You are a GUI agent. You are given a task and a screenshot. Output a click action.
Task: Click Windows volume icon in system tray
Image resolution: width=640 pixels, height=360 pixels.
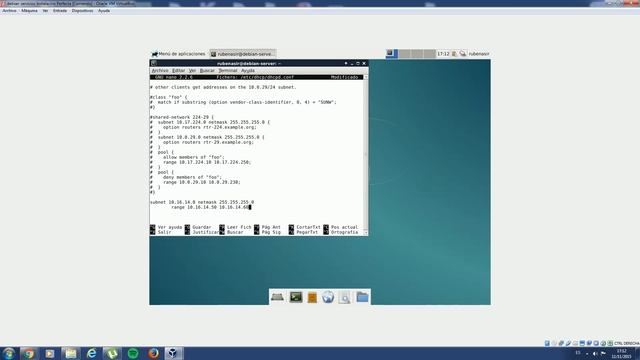tap(595, 353)
